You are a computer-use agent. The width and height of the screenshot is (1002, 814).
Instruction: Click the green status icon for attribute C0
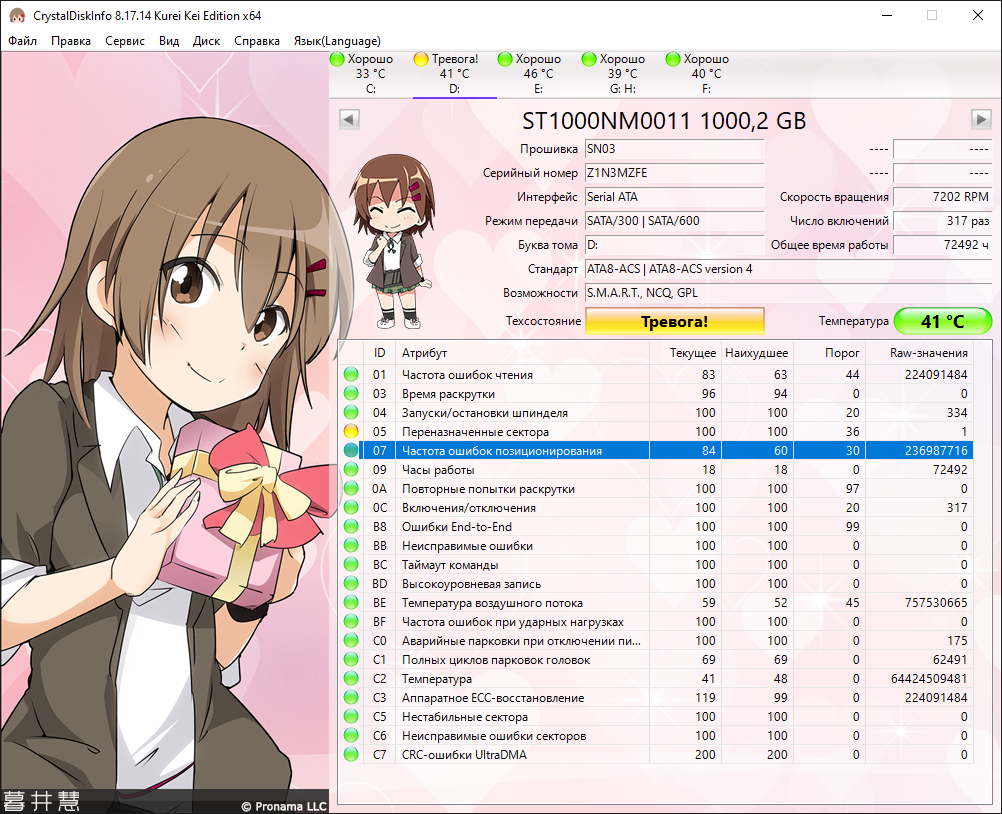(351, 641)
